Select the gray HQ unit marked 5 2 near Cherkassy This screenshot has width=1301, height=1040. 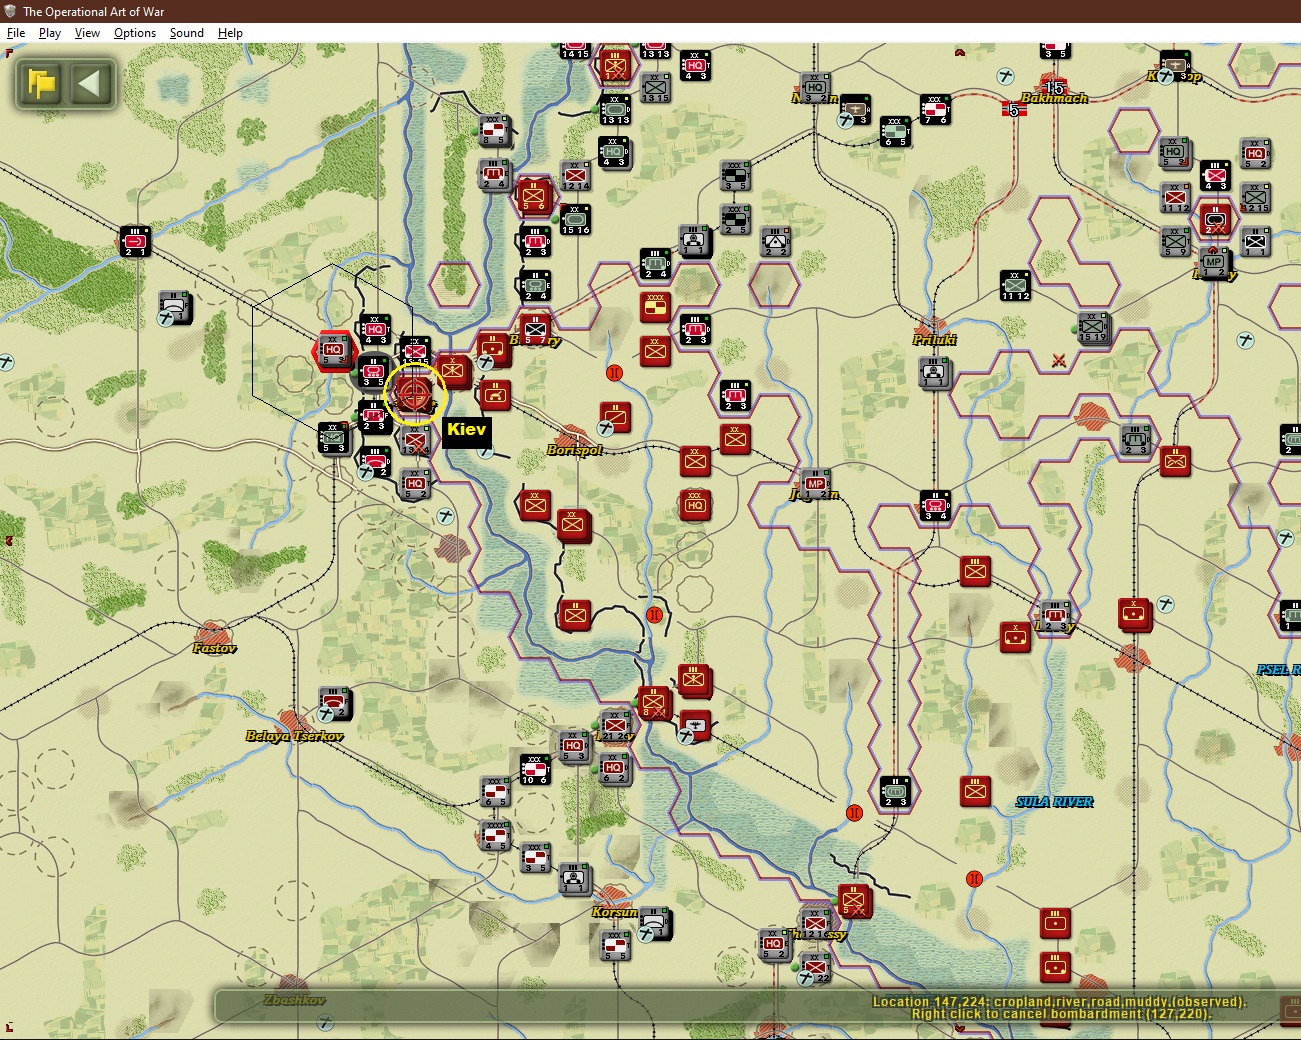point(774,945)
